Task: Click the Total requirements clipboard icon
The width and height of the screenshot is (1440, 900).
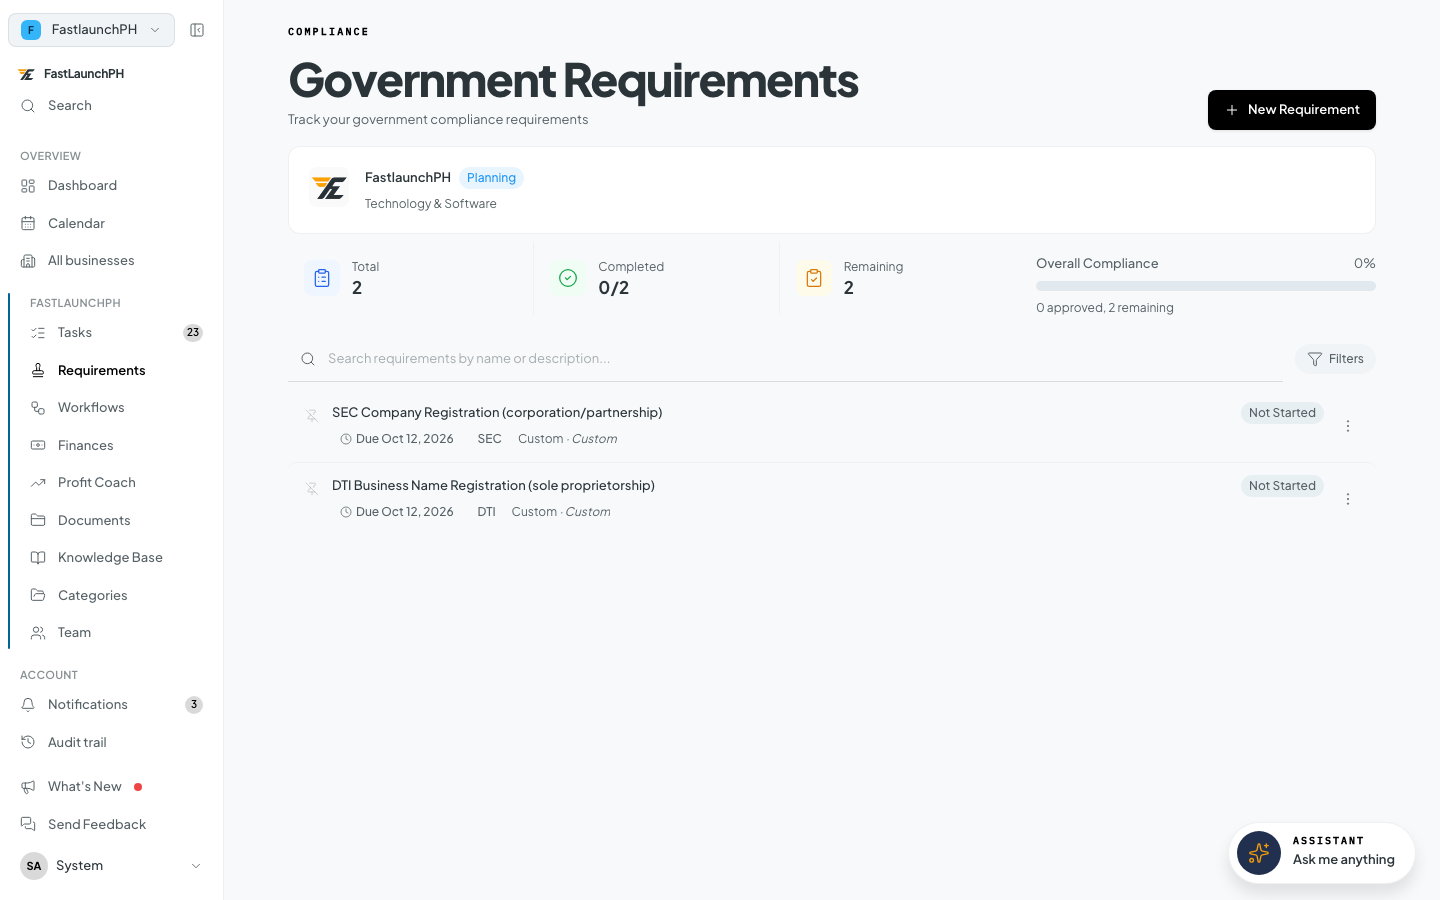Action: 322,278
